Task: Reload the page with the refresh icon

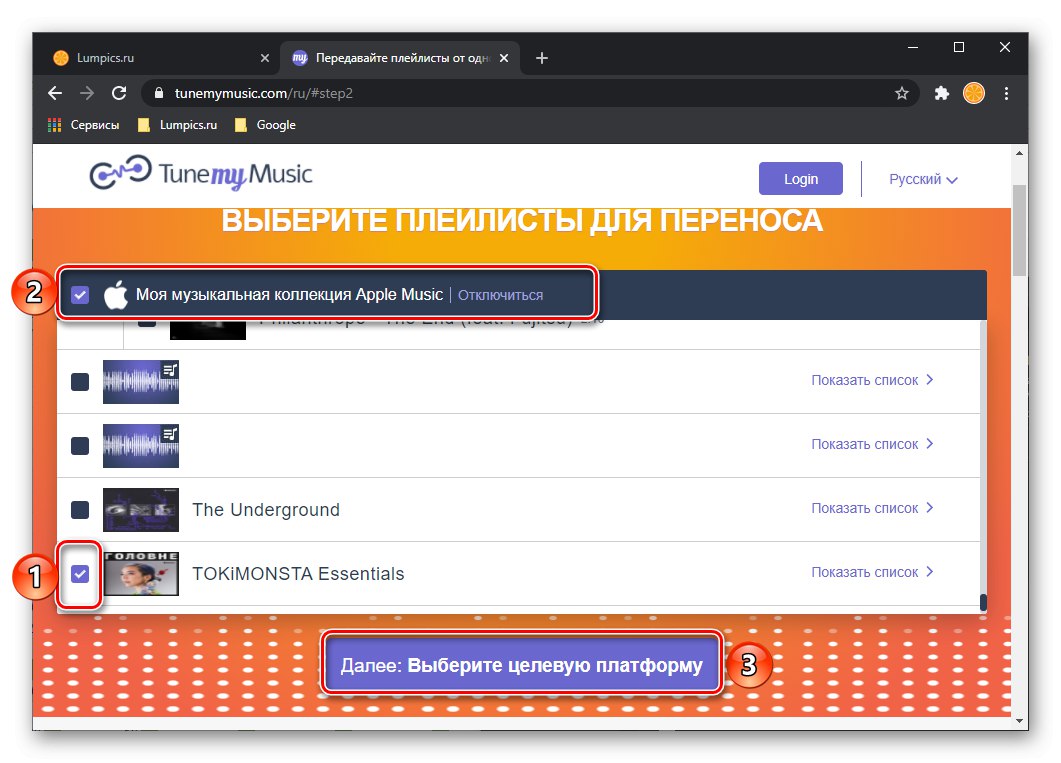Action: 119,93
